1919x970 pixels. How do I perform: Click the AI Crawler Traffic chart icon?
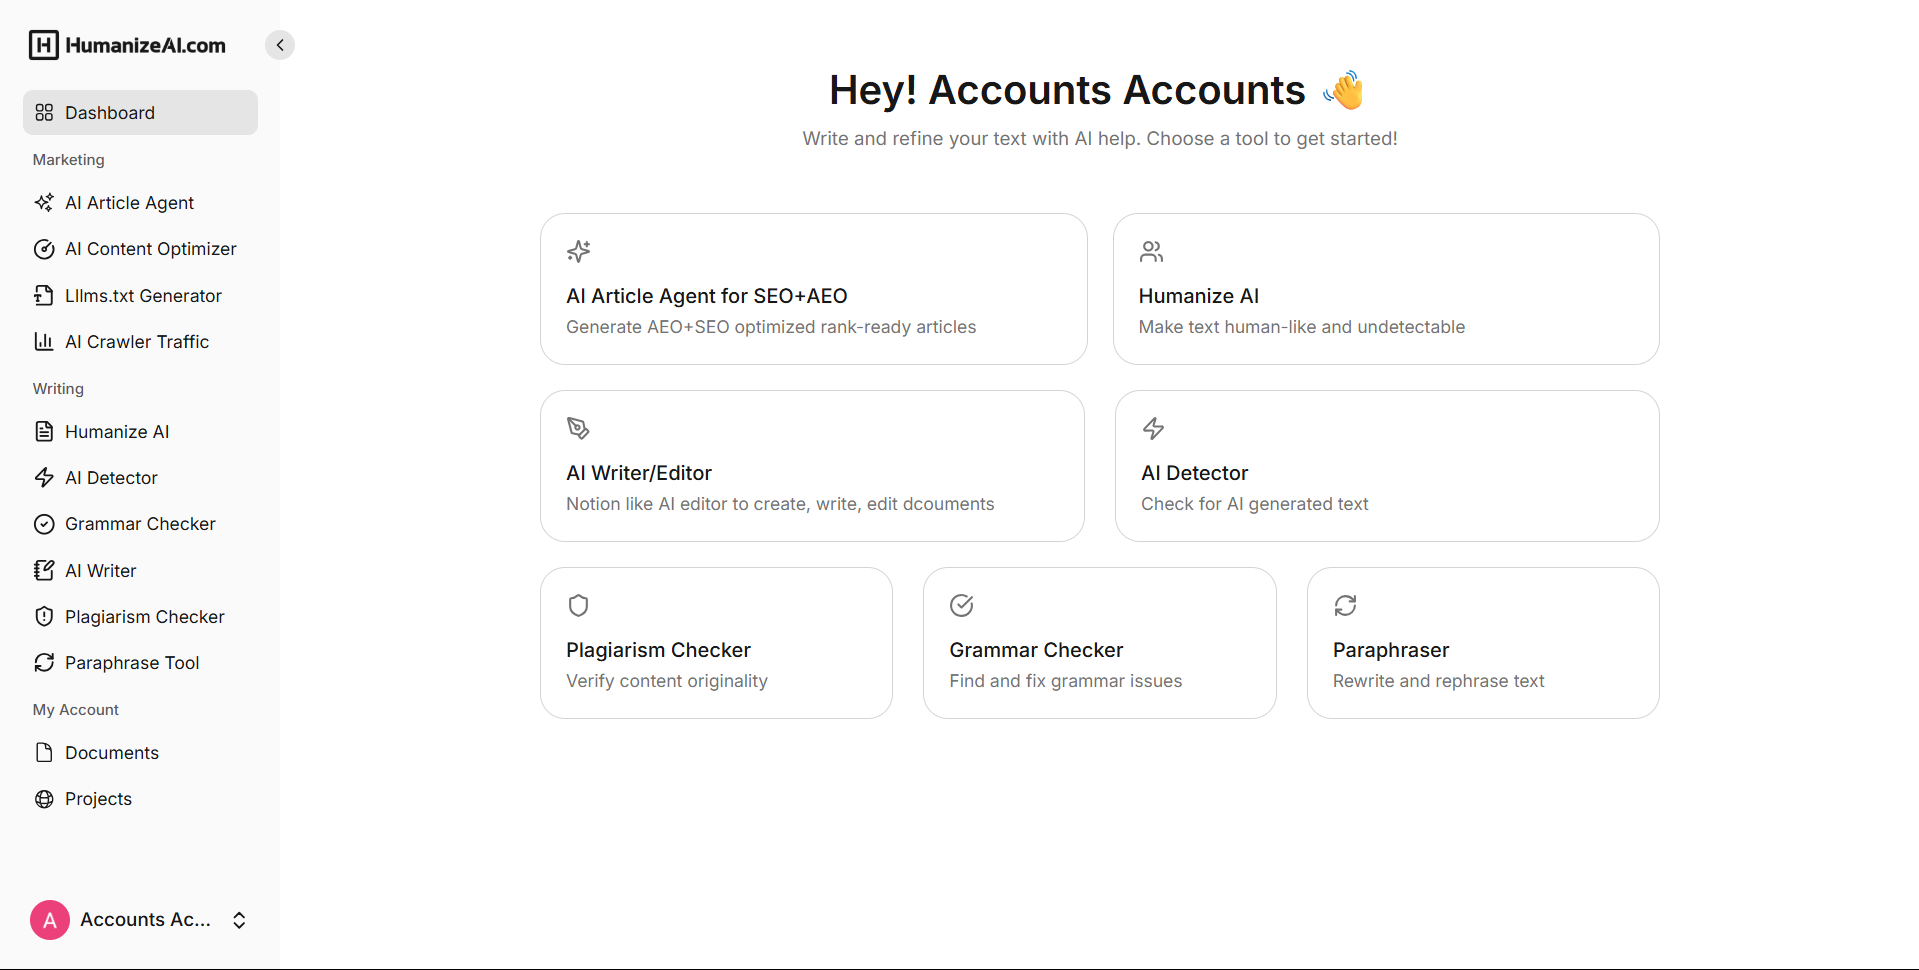point(44,342)
